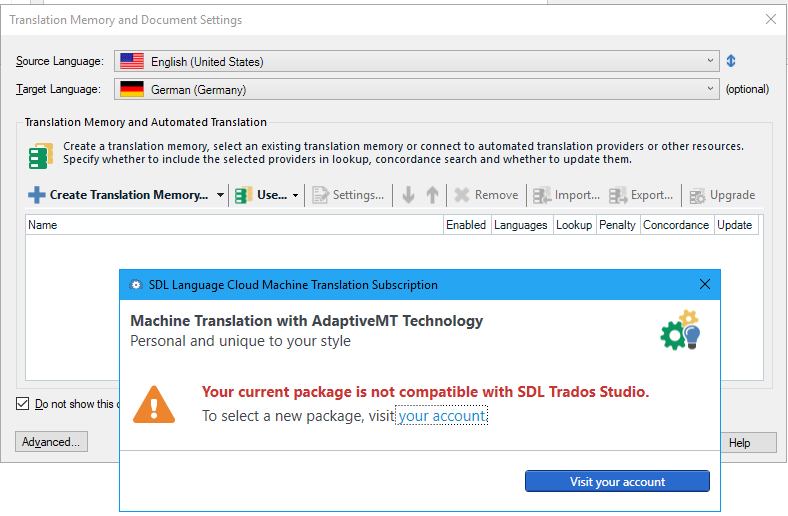Click the Use translation provider icon

pyautogui.click(x=244, y=195)
